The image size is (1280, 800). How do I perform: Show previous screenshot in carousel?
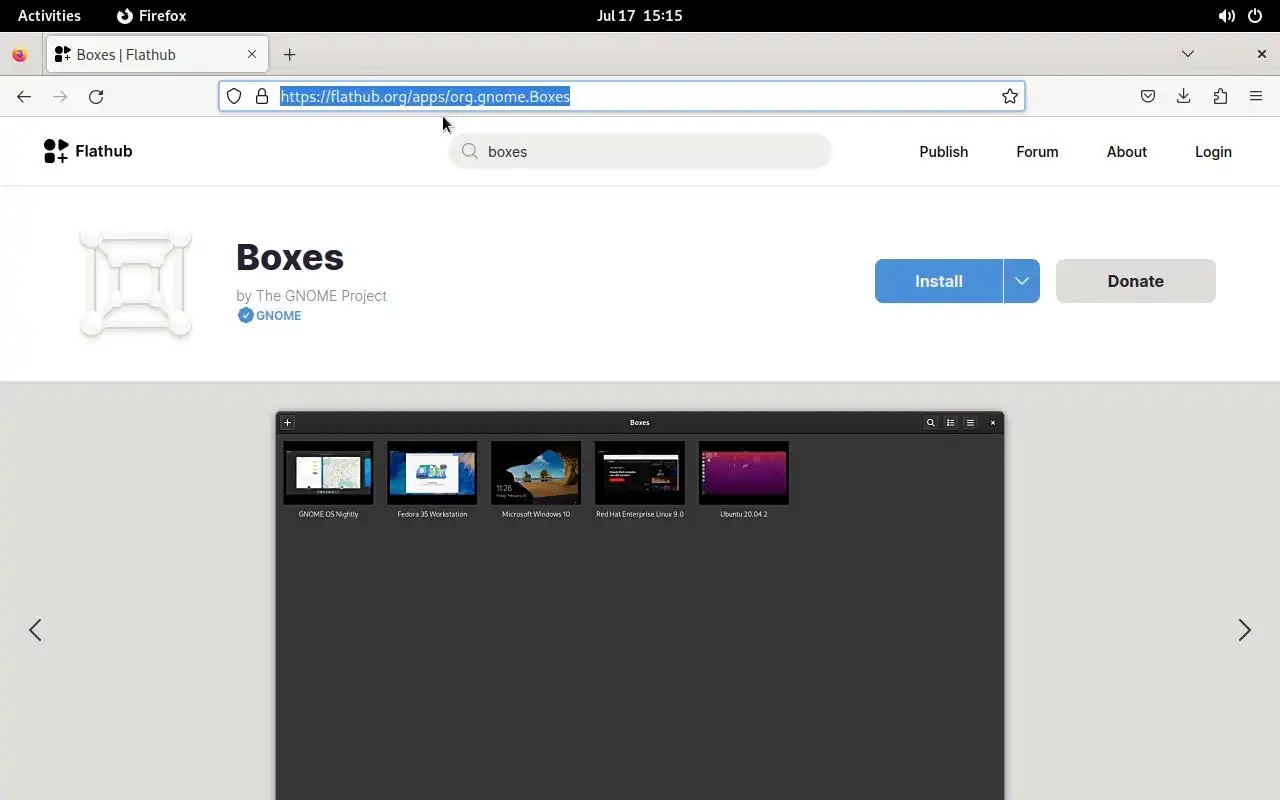(x=35, y=630)
